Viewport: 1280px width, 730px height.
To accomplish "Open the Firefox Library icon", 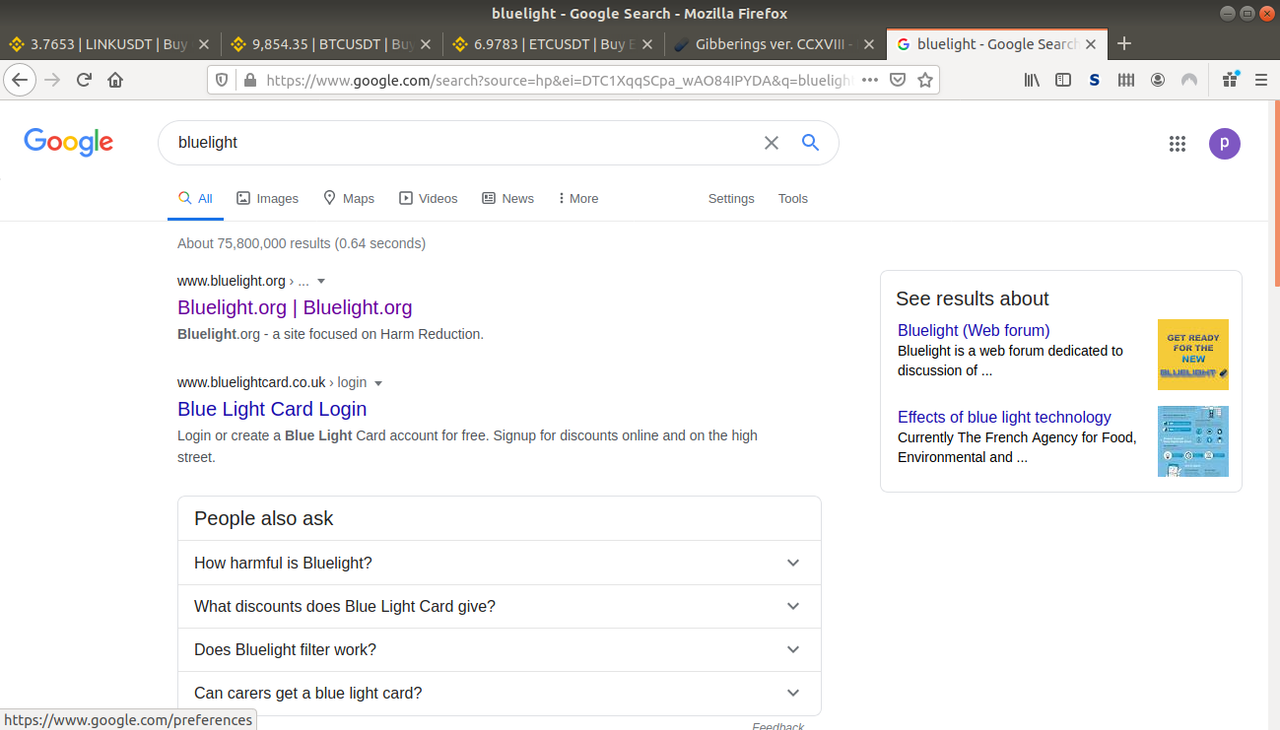I will (1032, 80).
